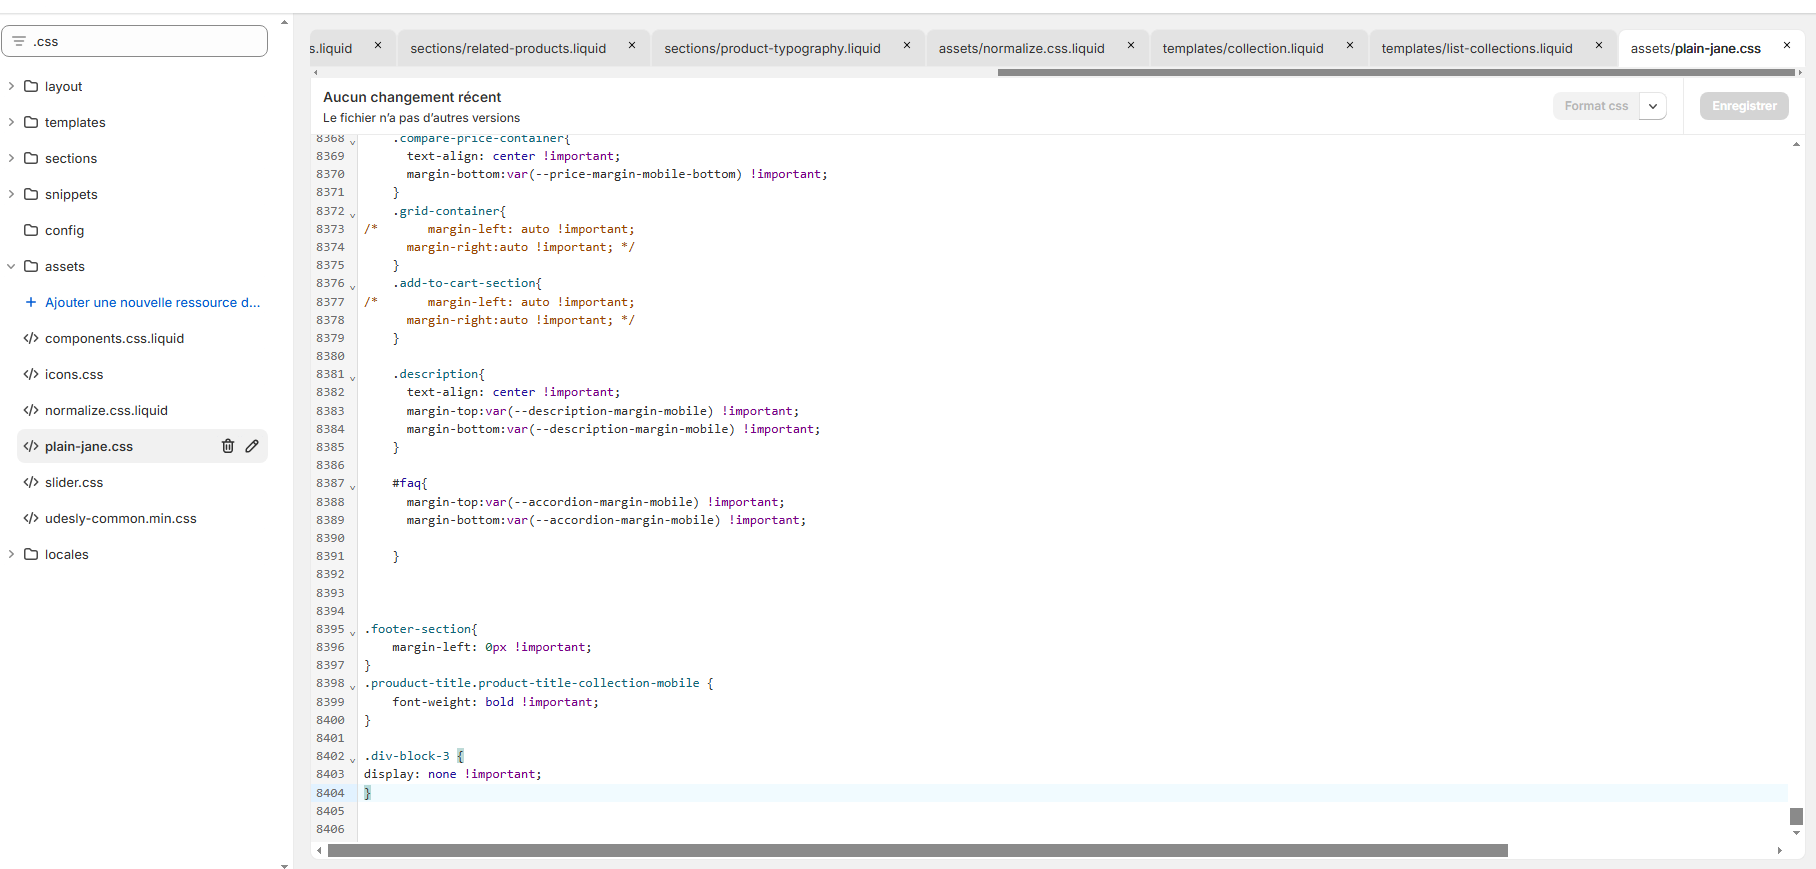Open the Format css dropdown arrow
This screenshot has width=1816, height=869.
[1653, 106]
